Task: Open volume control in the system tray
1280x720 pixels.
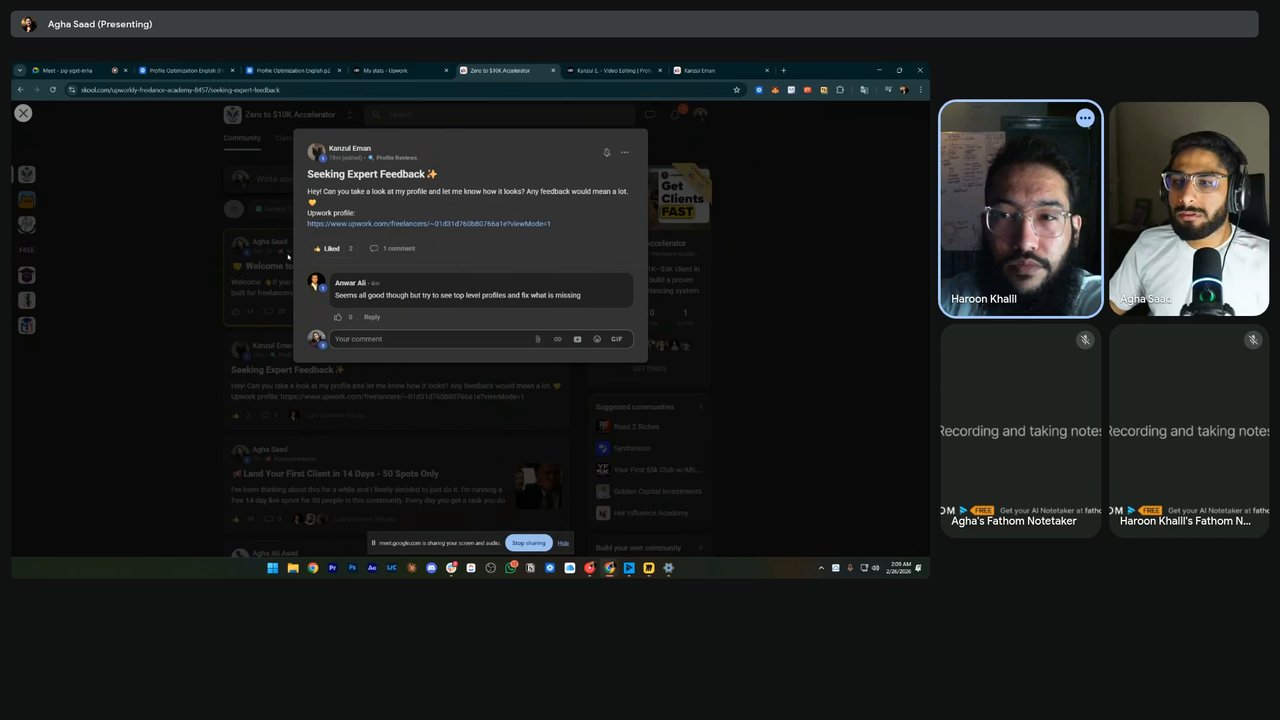Action: (x=875, y=568)
